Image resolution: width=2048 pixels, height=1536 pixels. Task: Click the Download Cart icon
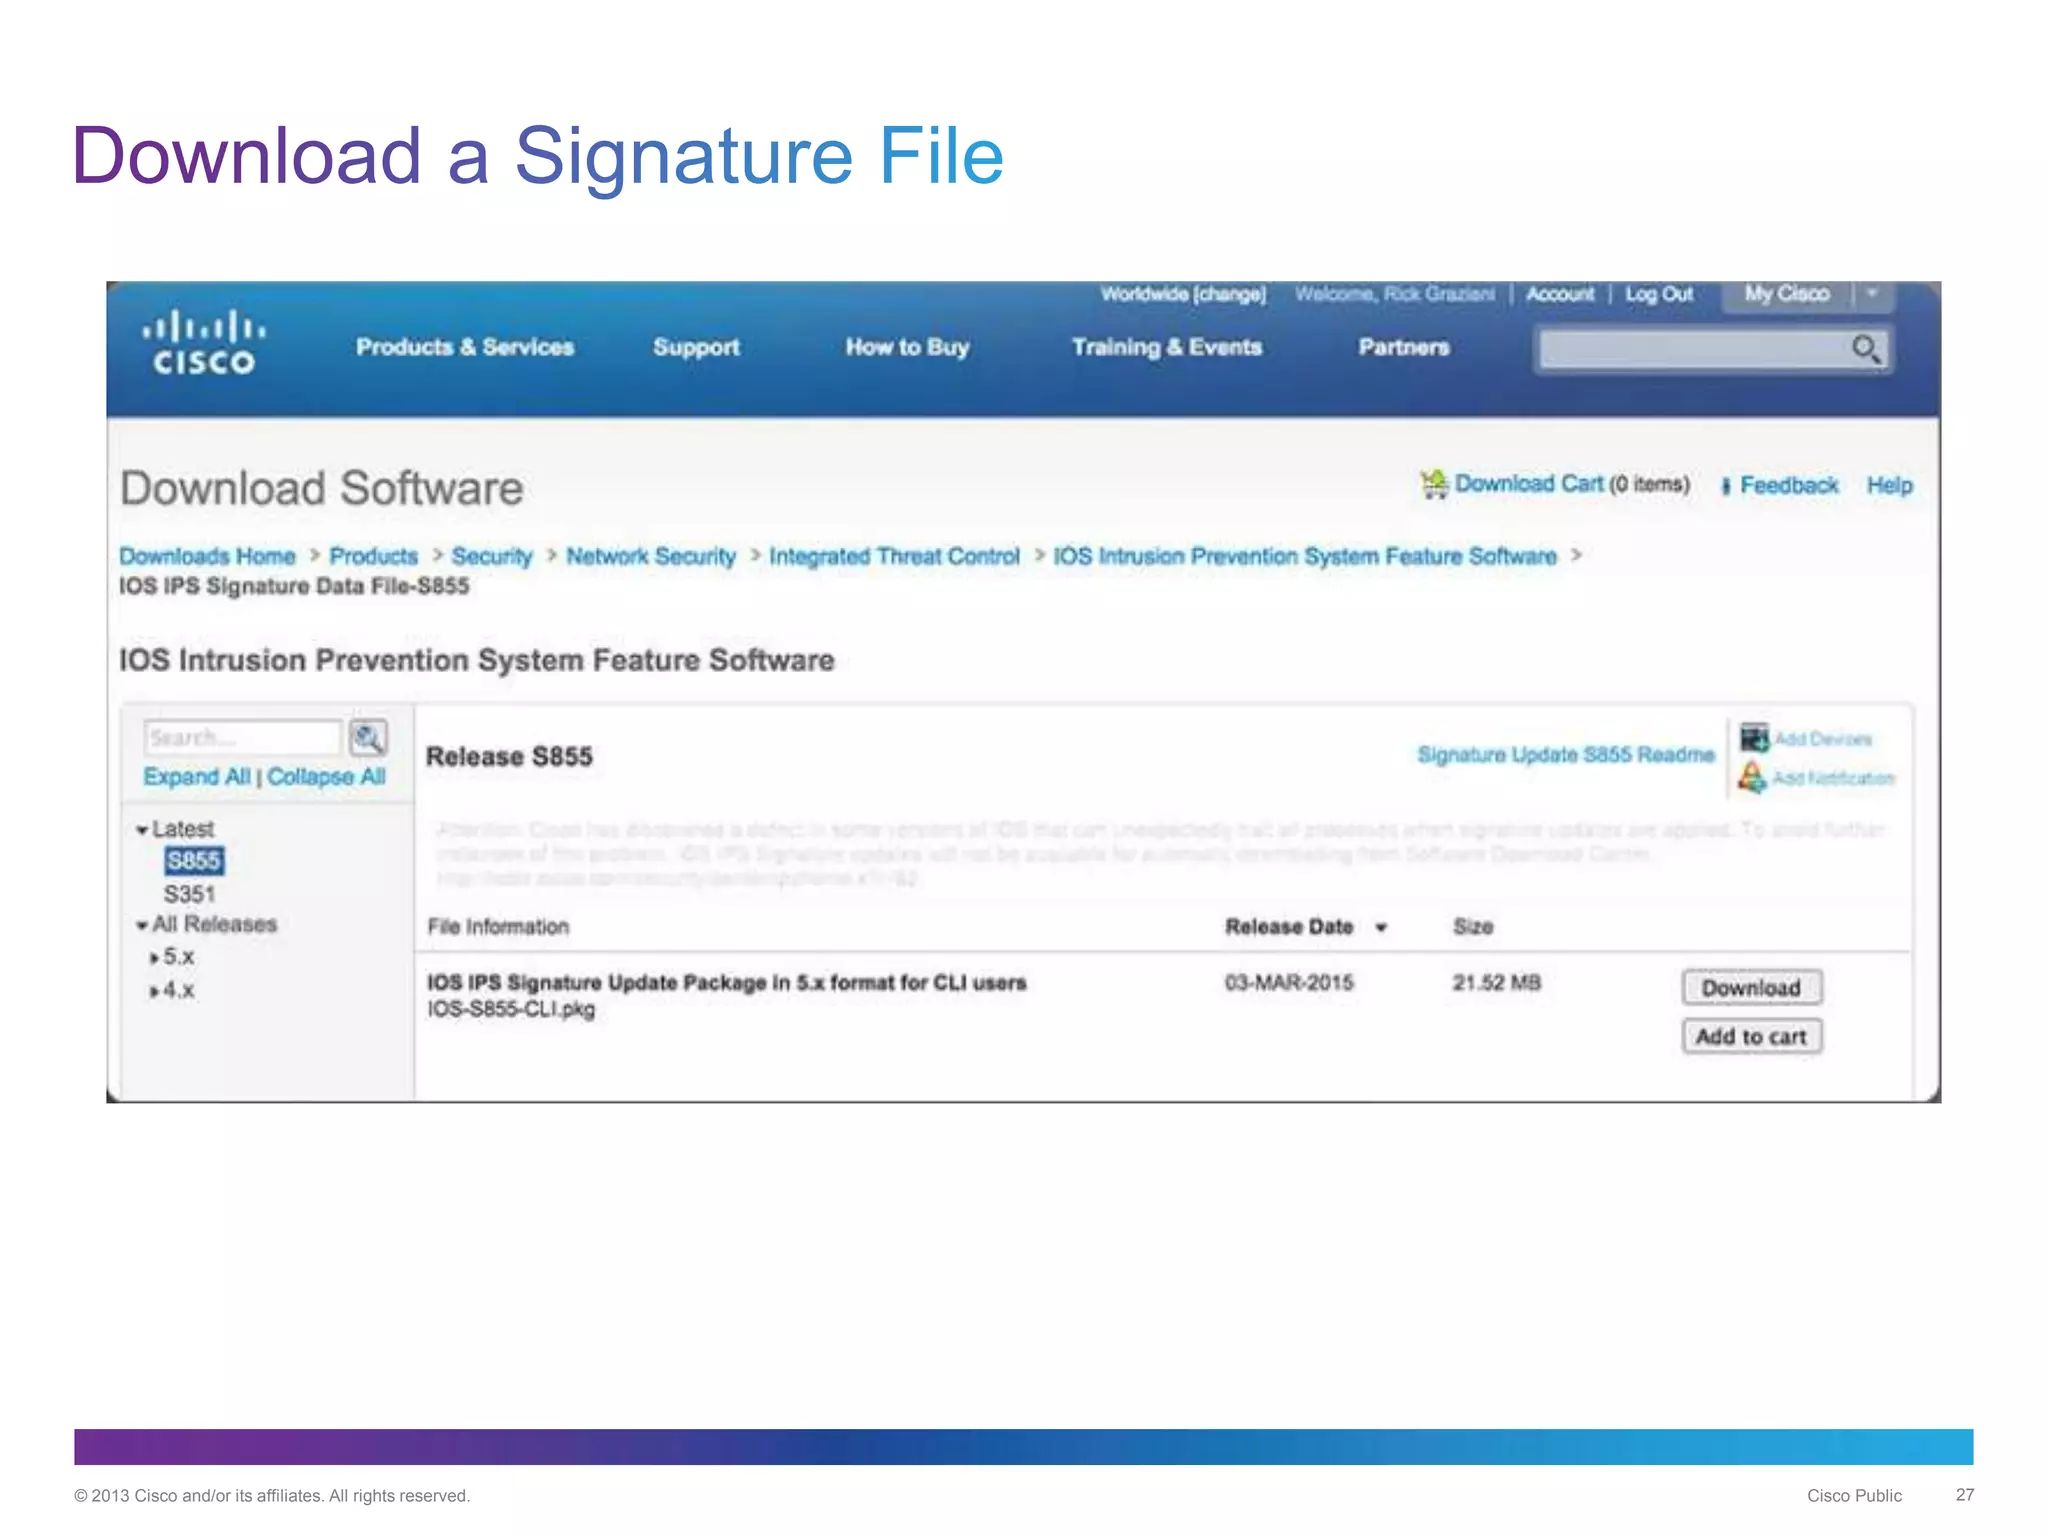(x=1434, y=485)
